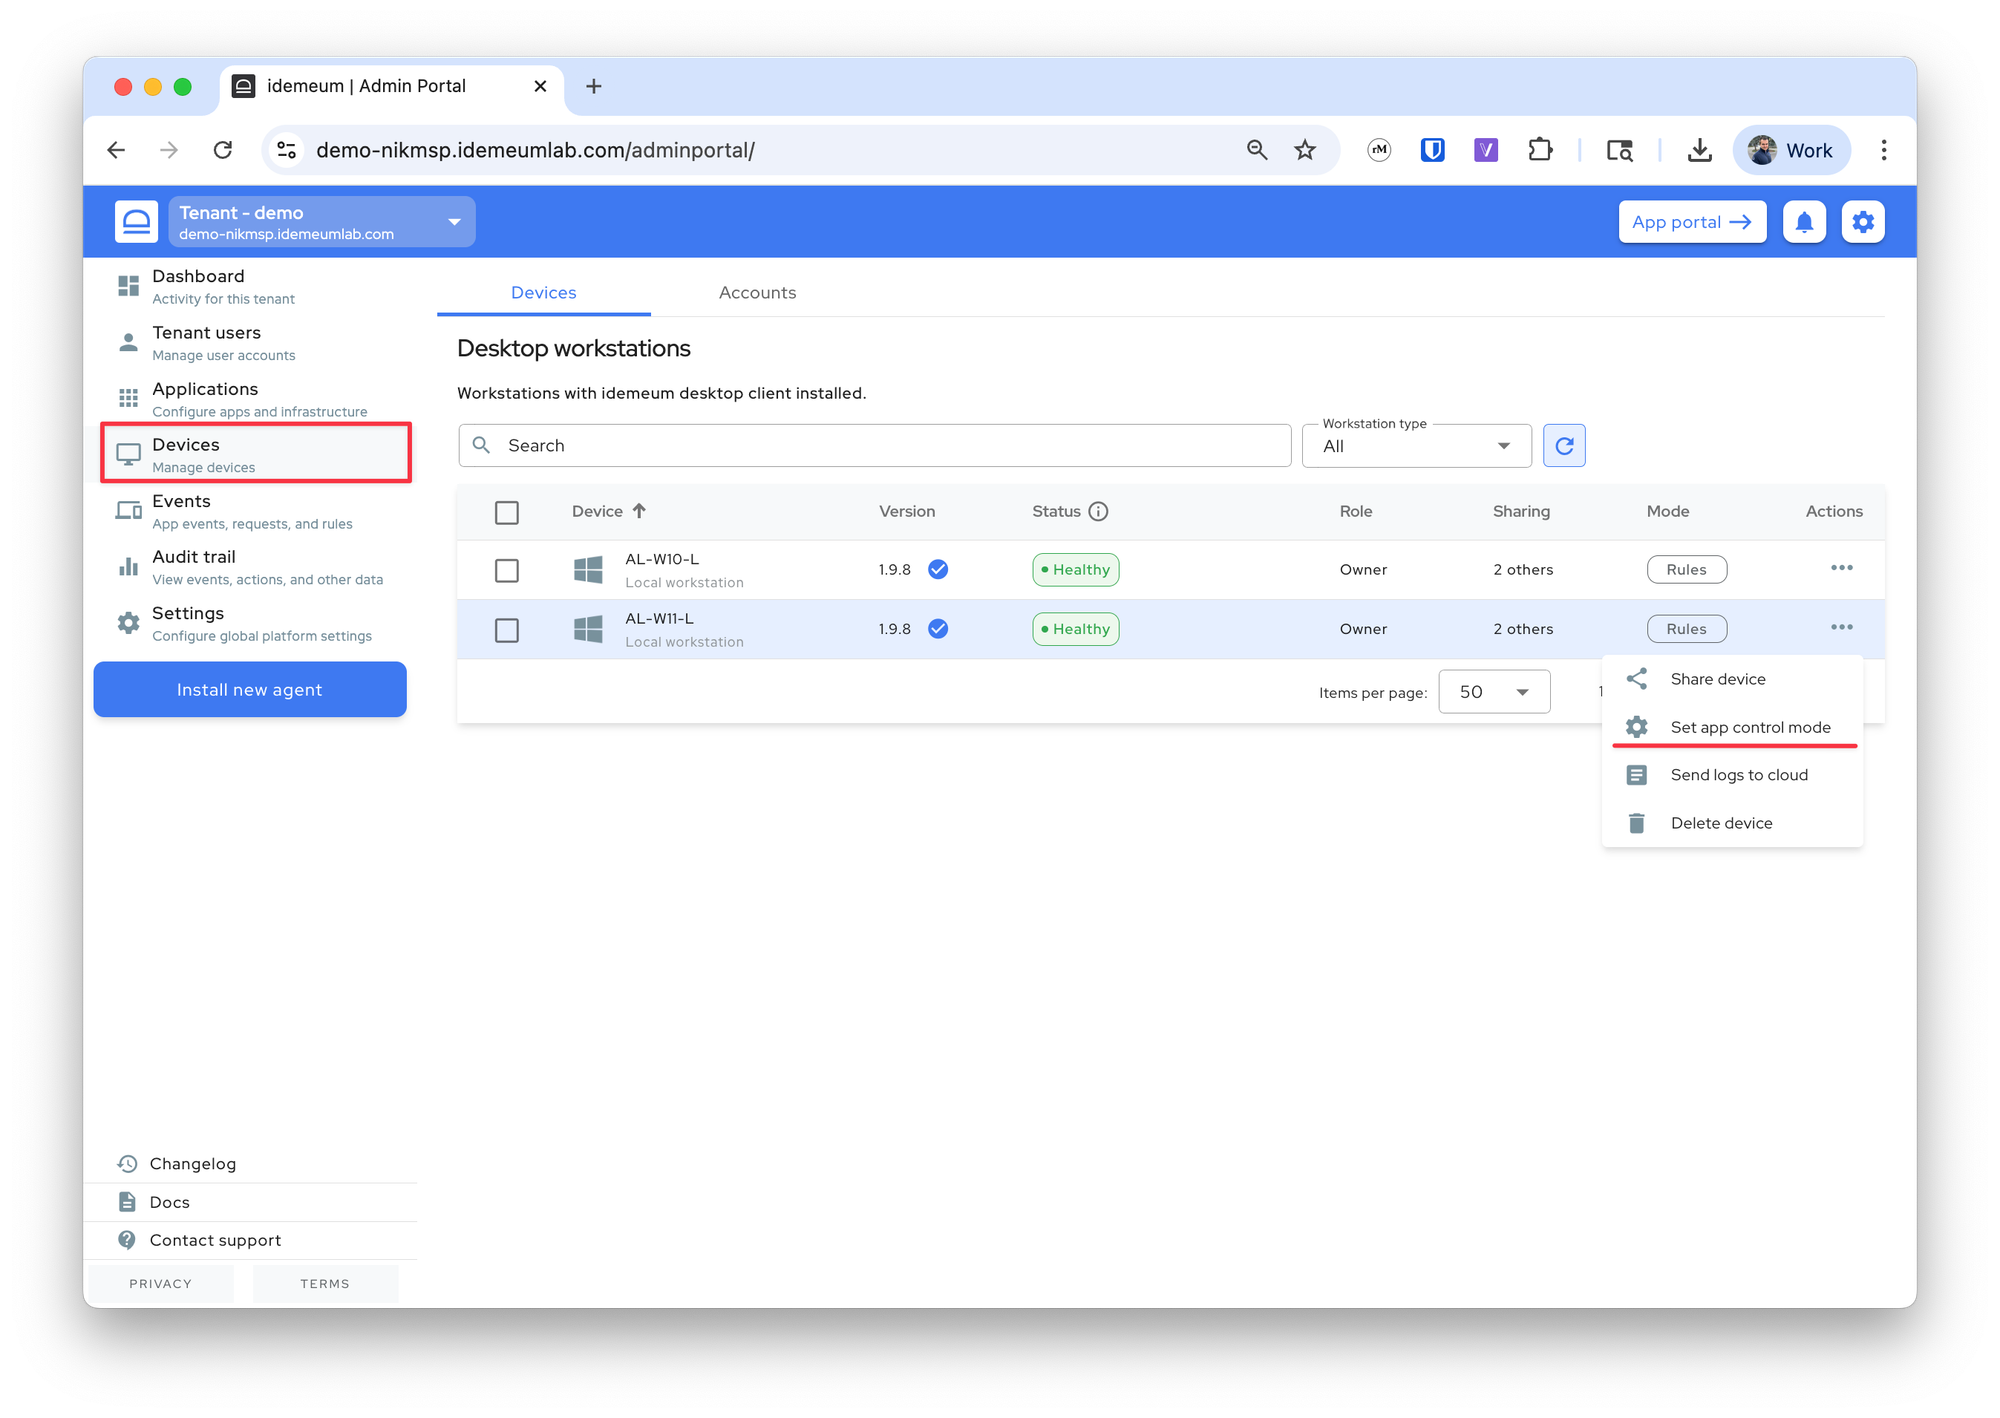Toggle the select-all devices checkbox
Viewport: 2000px width, 1418px height.
pos(507,513)
